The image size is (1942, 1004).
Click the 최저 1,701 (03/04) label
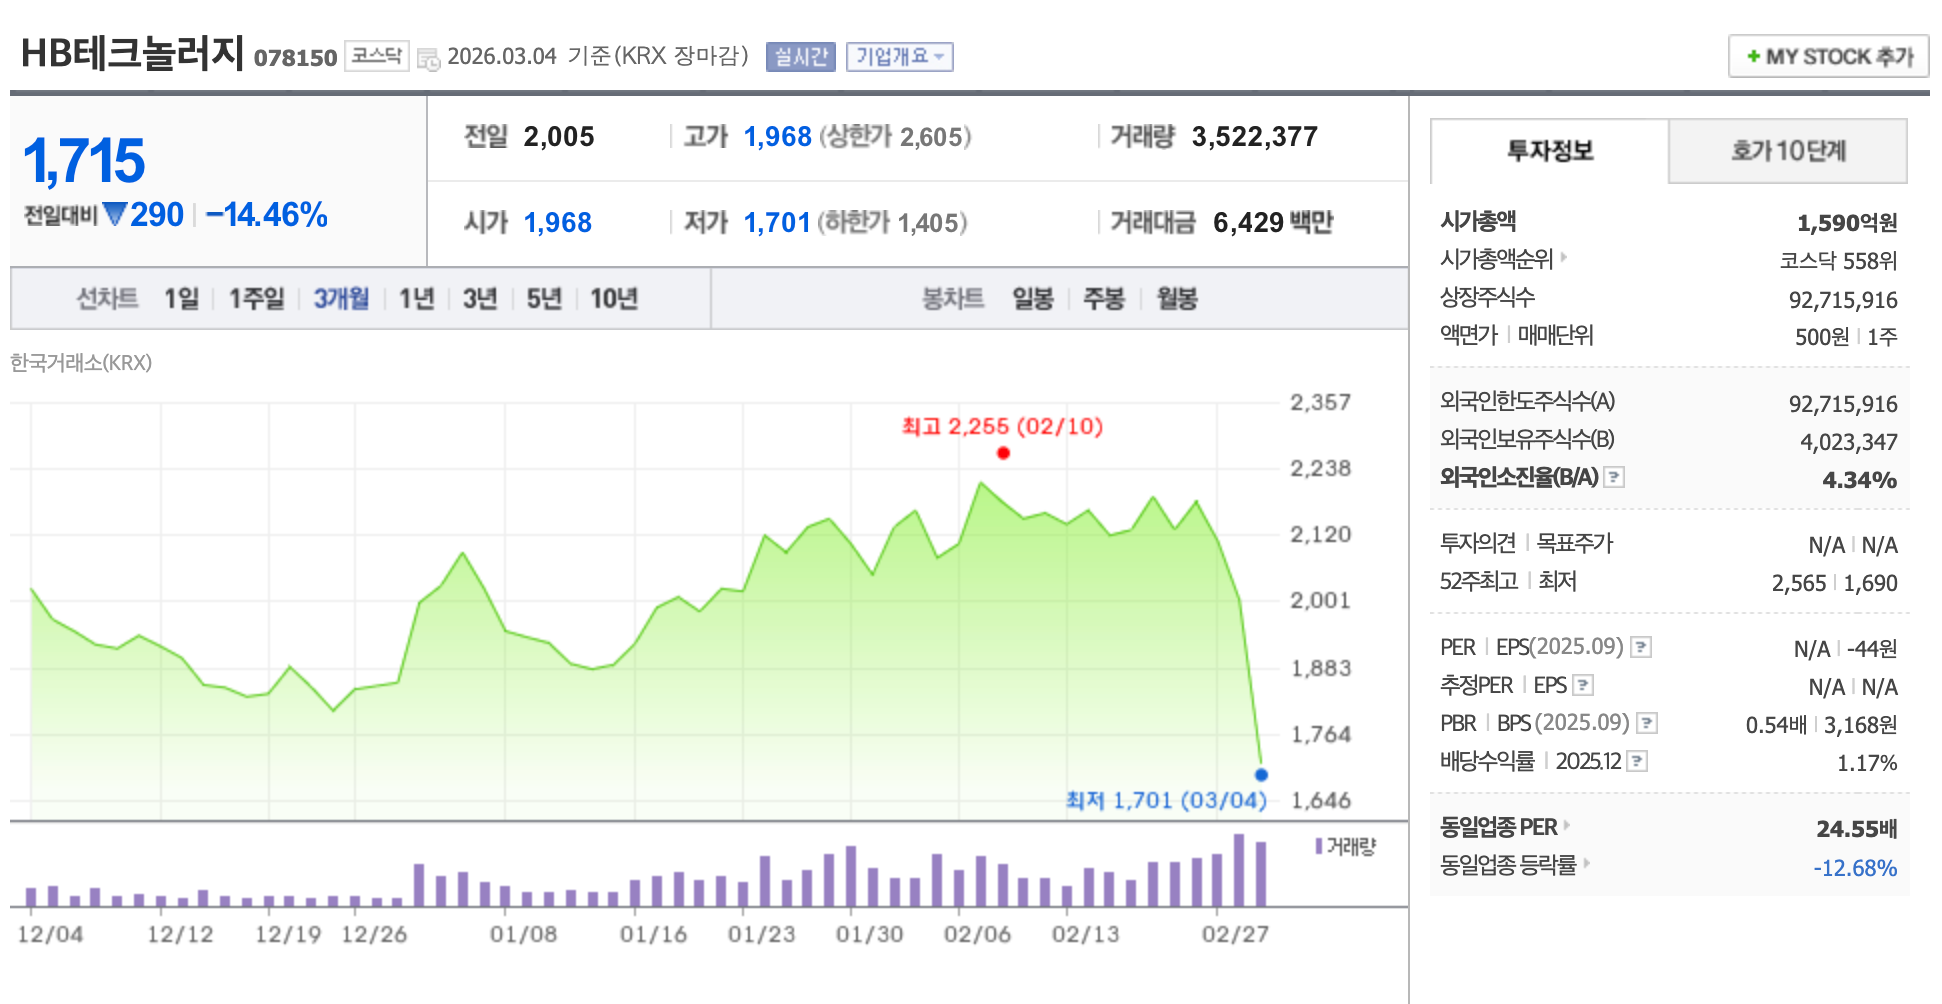point(1166,800)
